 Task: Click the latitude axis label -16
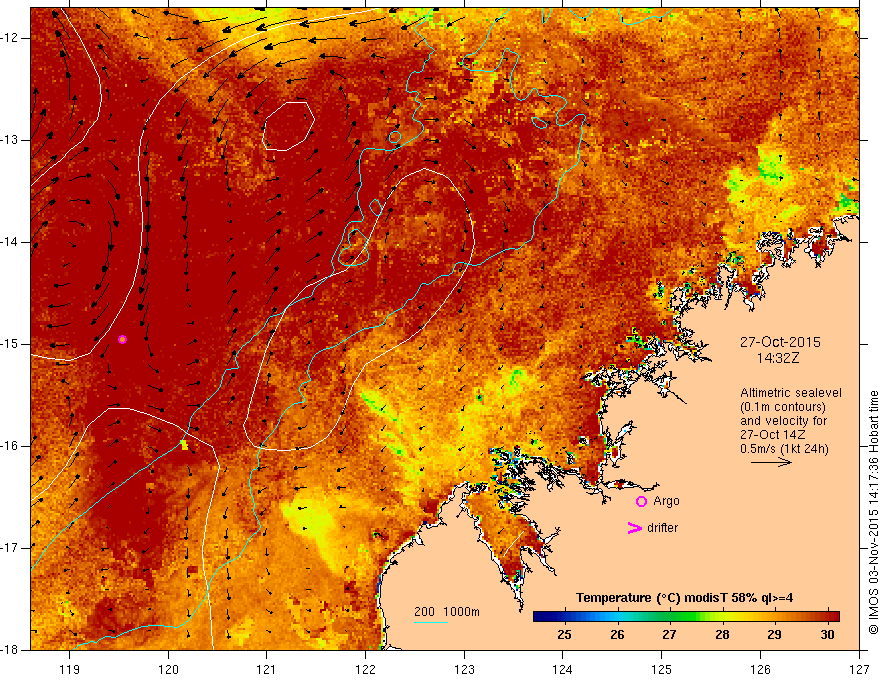tap(10, 446)
